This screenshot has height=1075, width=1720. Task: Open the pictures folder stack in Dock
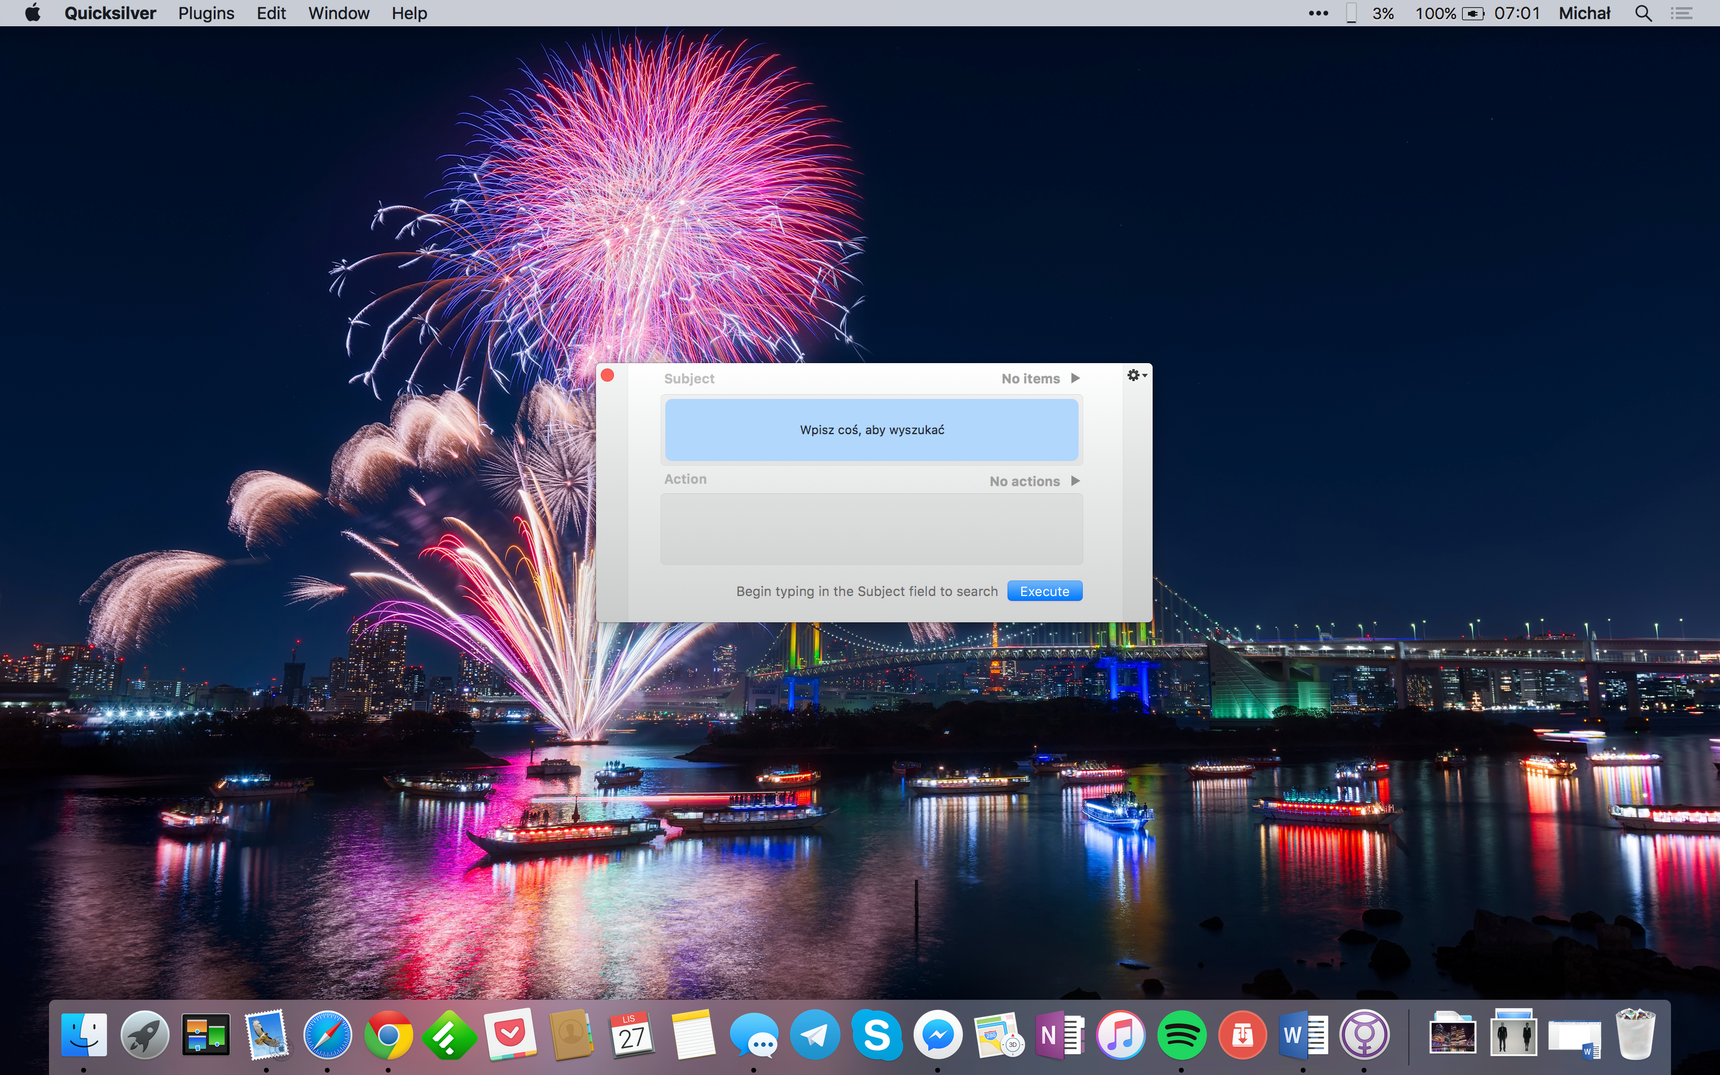click(1453, 1035)
